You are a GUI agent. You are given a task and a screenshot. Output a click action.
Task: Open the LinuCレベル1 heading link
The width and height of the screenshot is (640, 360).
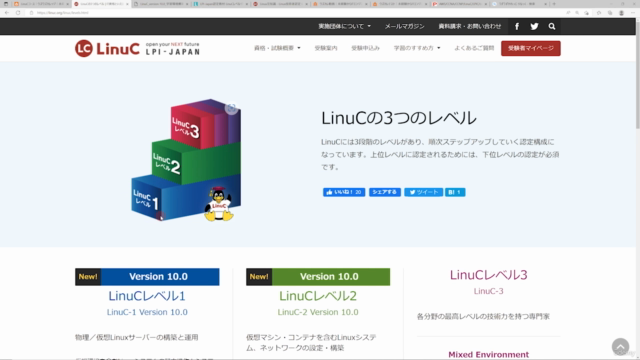[147, 296]
